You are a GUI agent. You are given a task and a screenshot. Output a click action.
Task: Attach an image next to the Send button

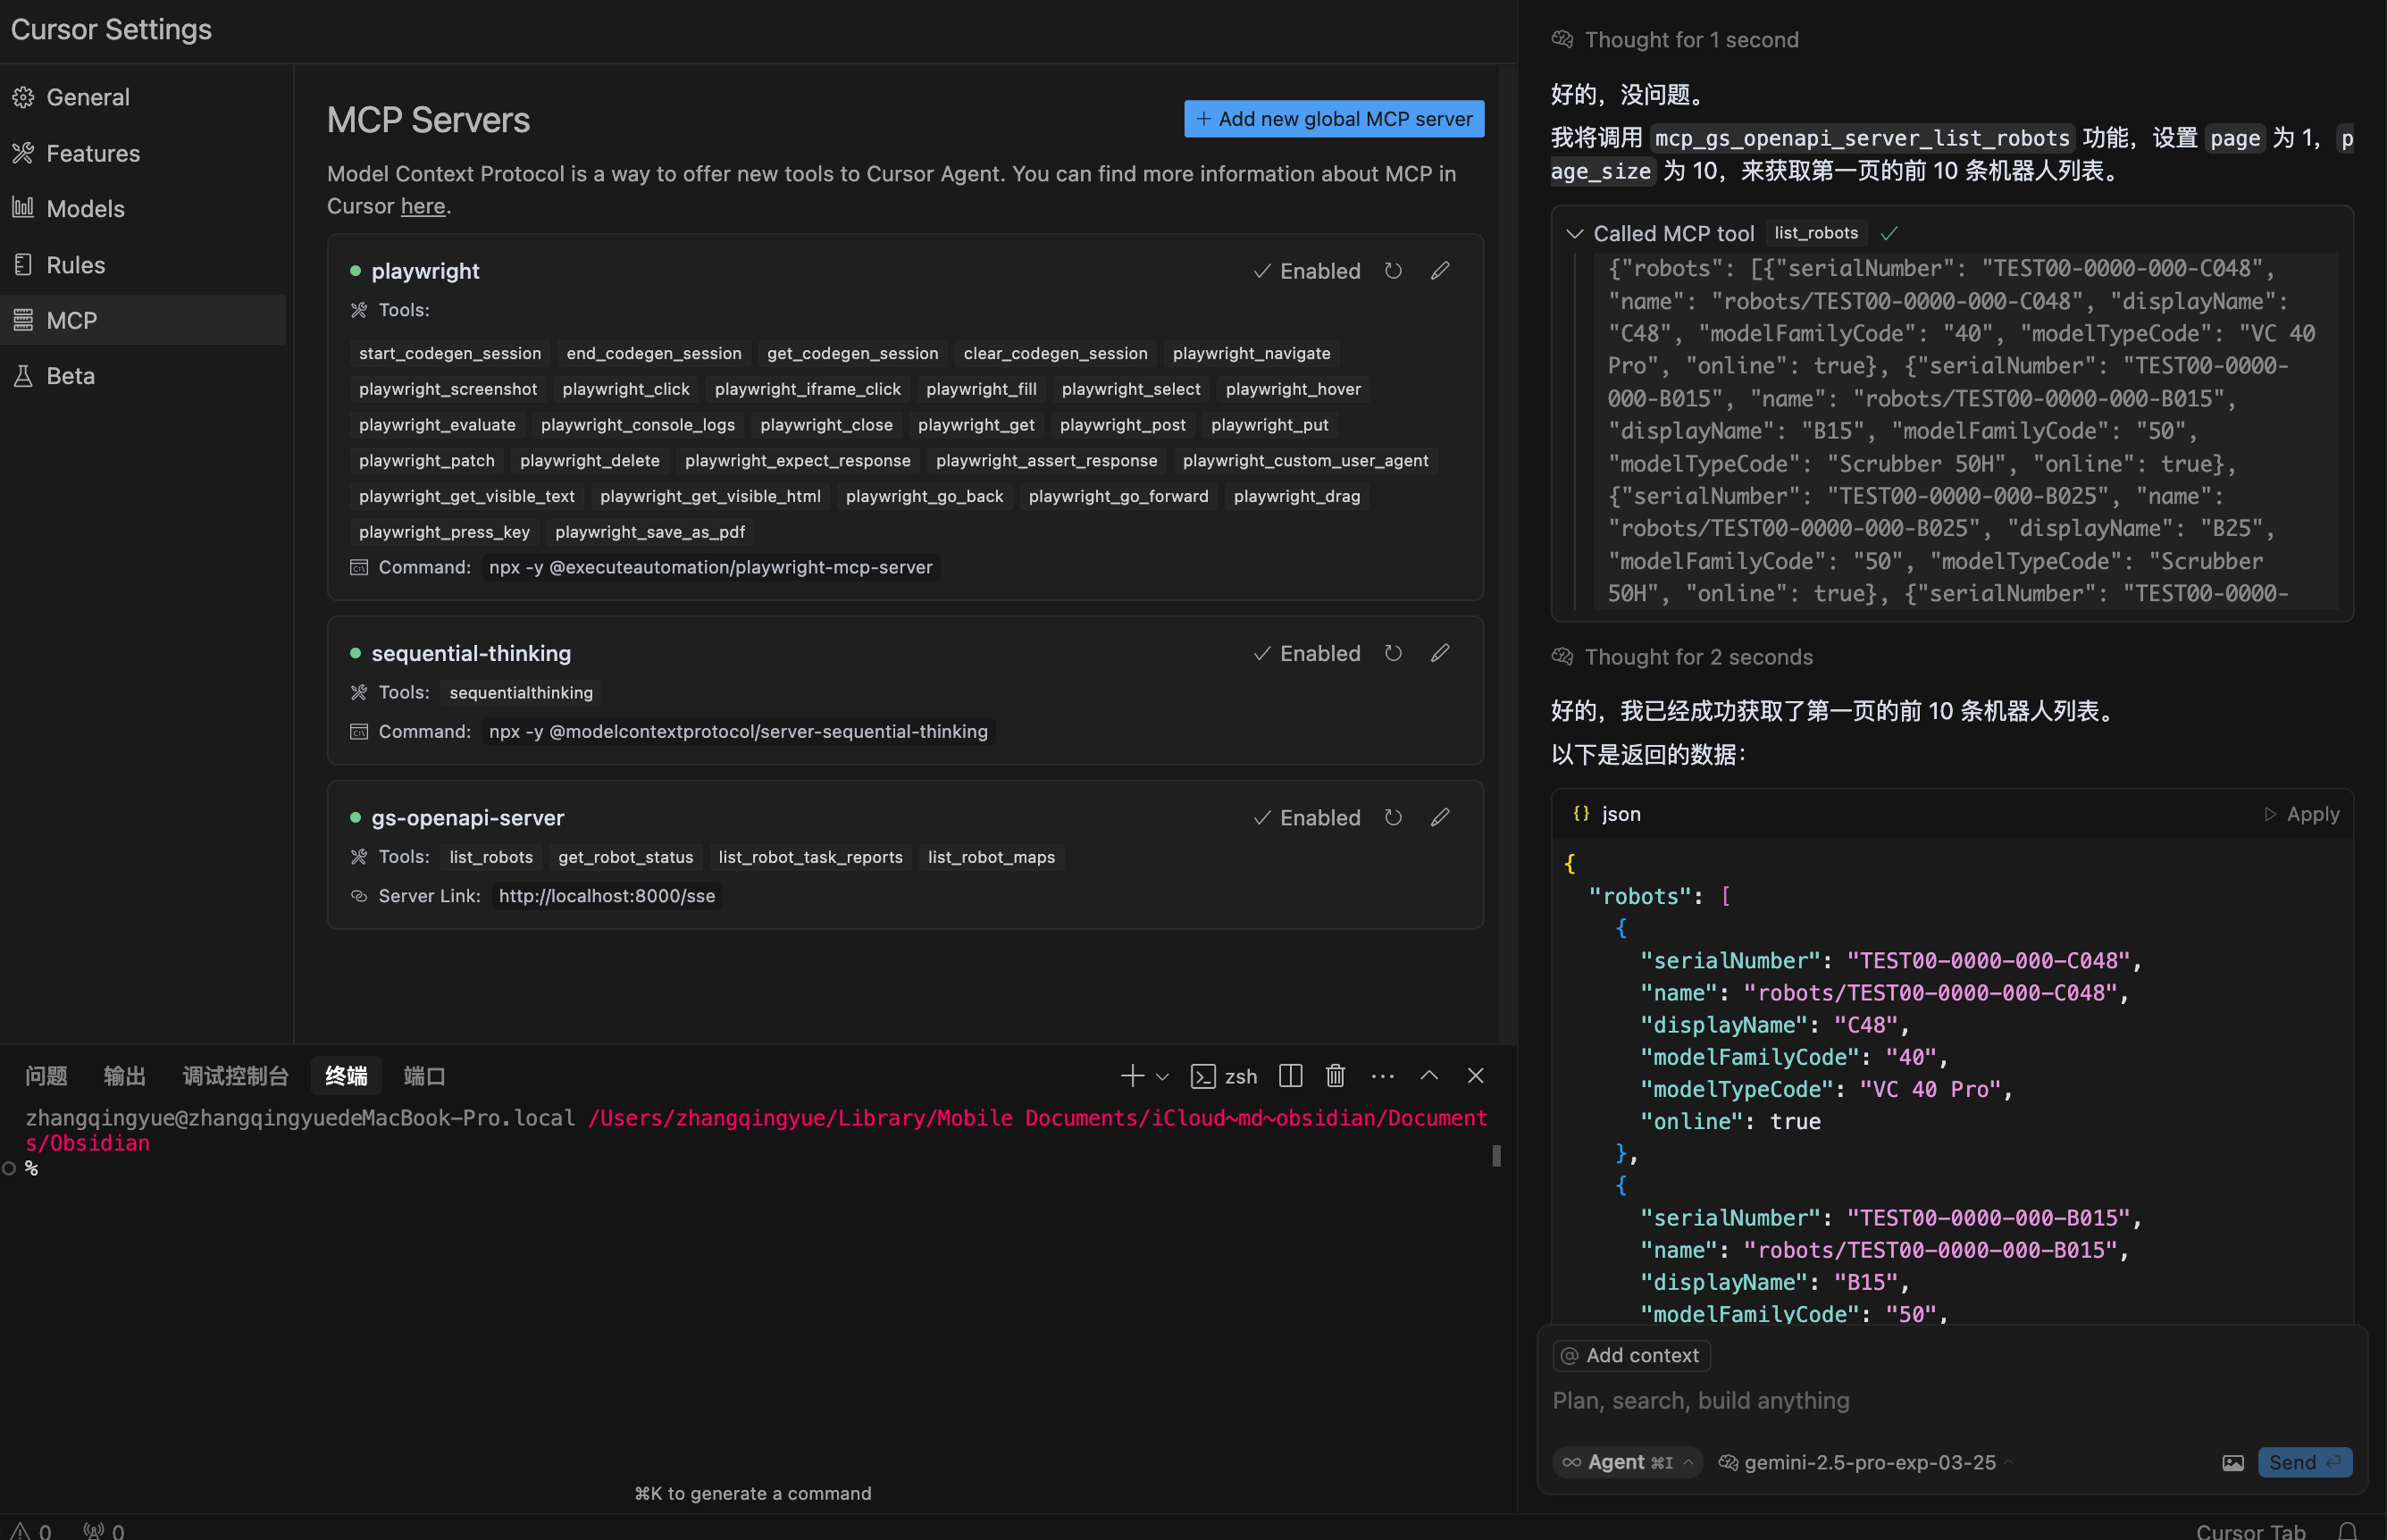click(2234, 1462)
